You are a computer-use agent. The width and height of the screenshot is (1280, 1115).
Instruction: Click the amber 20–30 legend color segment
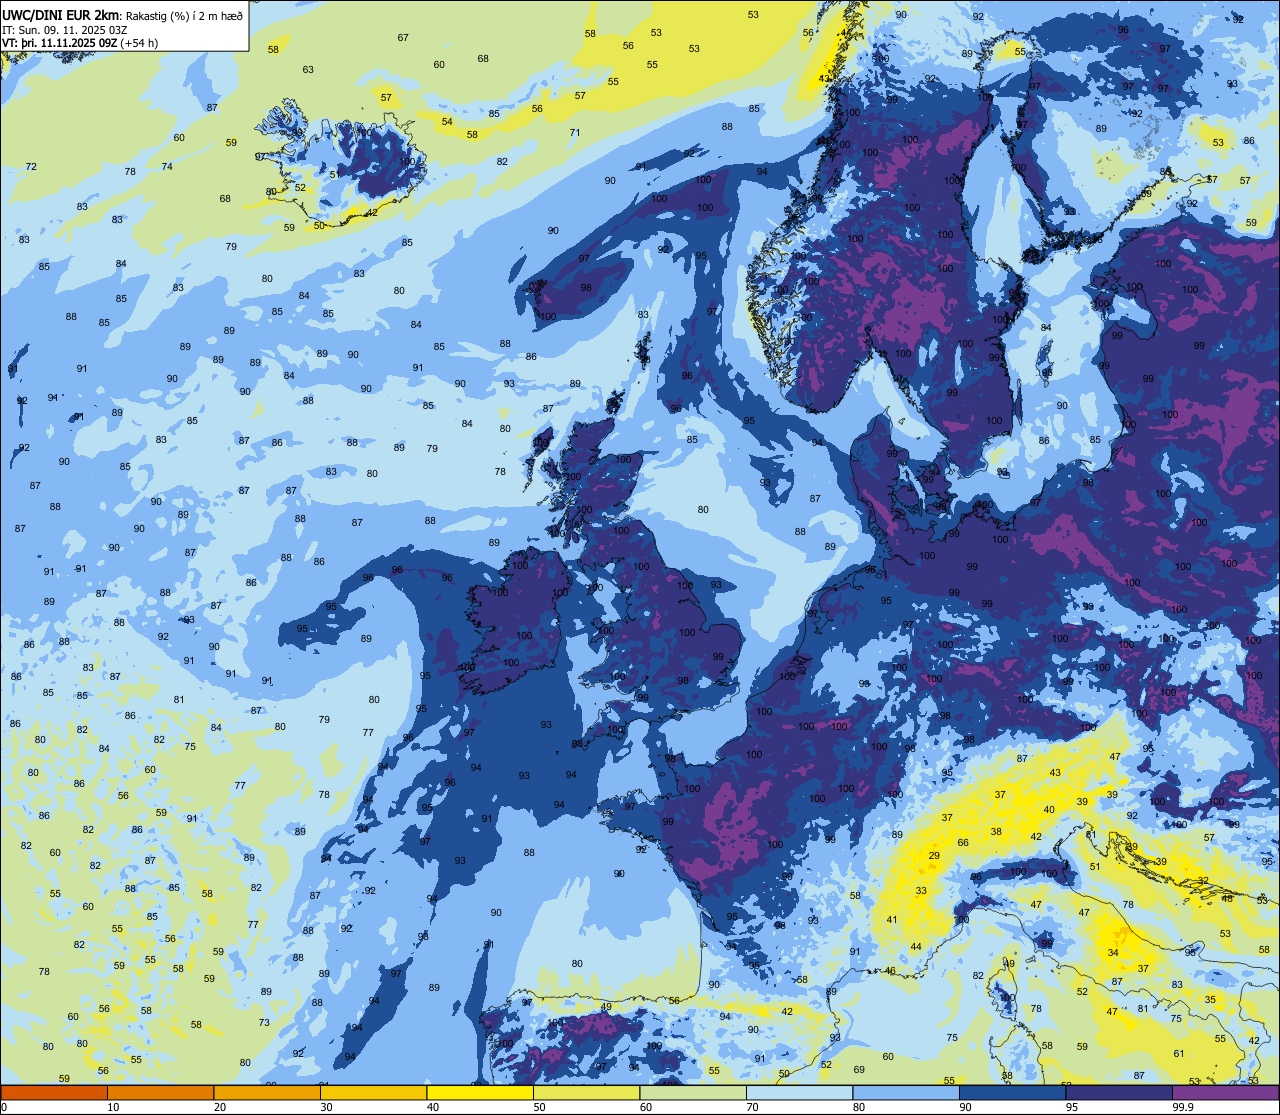[x=267, y=1092]
